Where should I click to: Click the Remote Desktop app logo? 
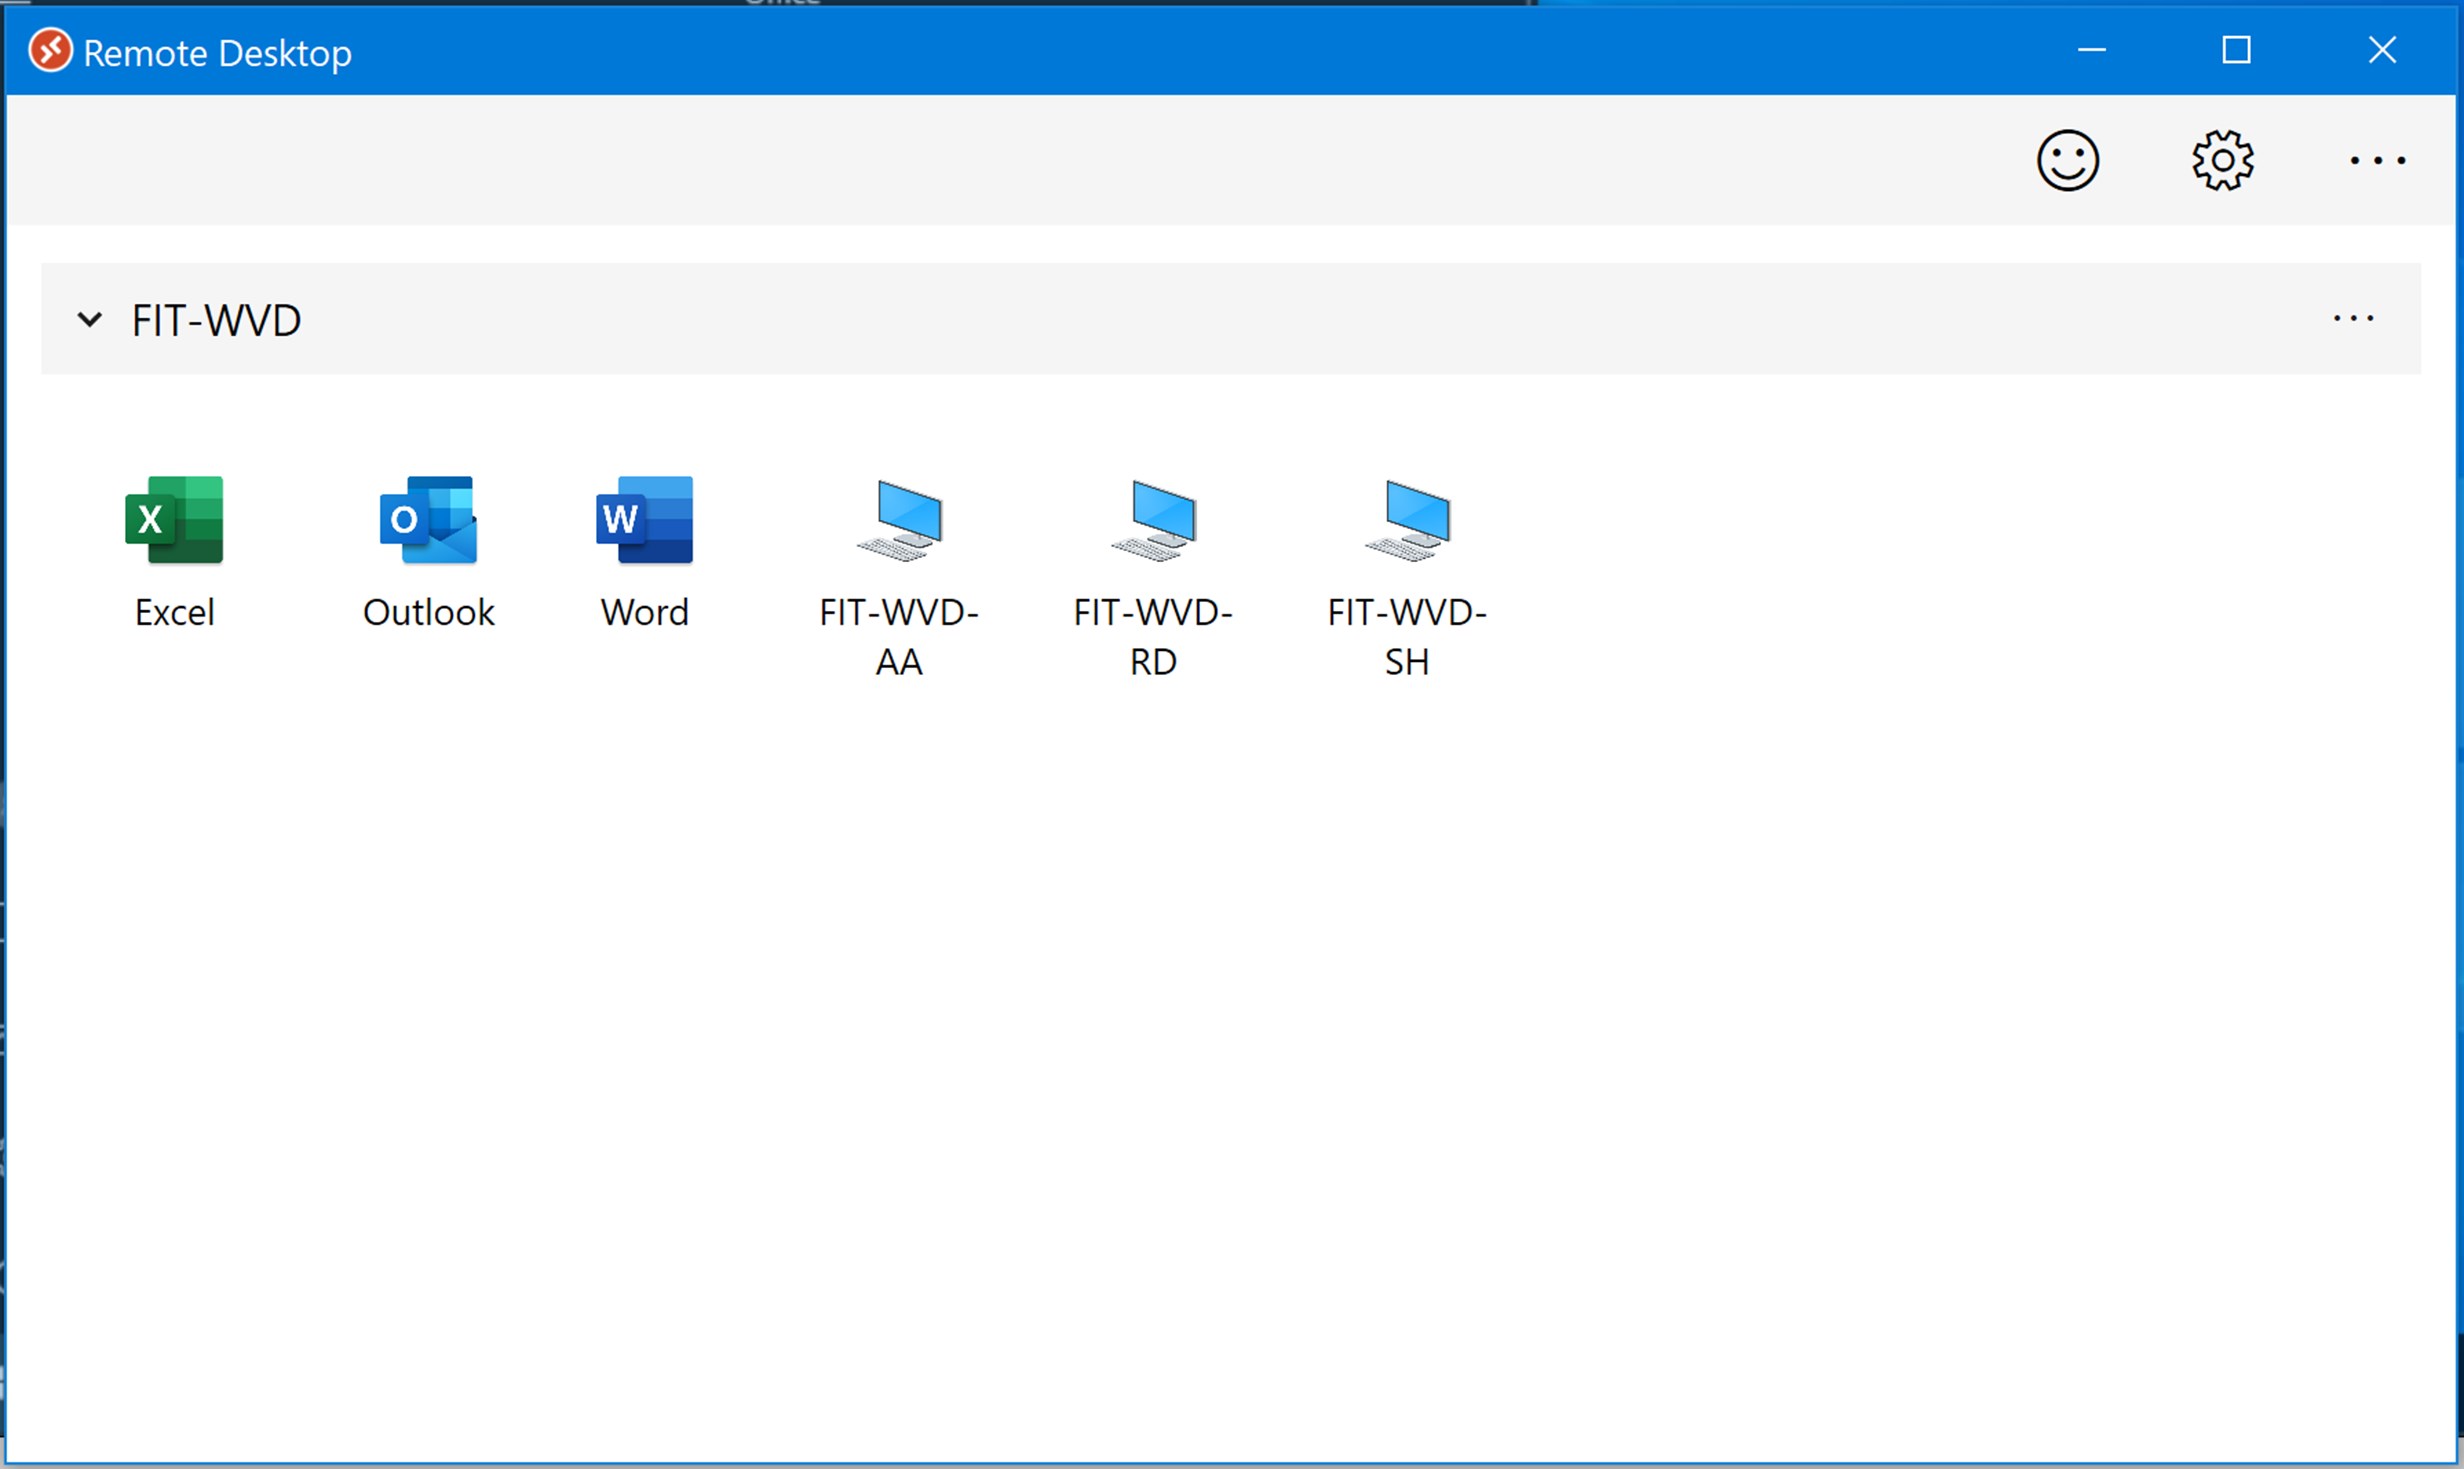pyautogui.click(x=50, y=51)
